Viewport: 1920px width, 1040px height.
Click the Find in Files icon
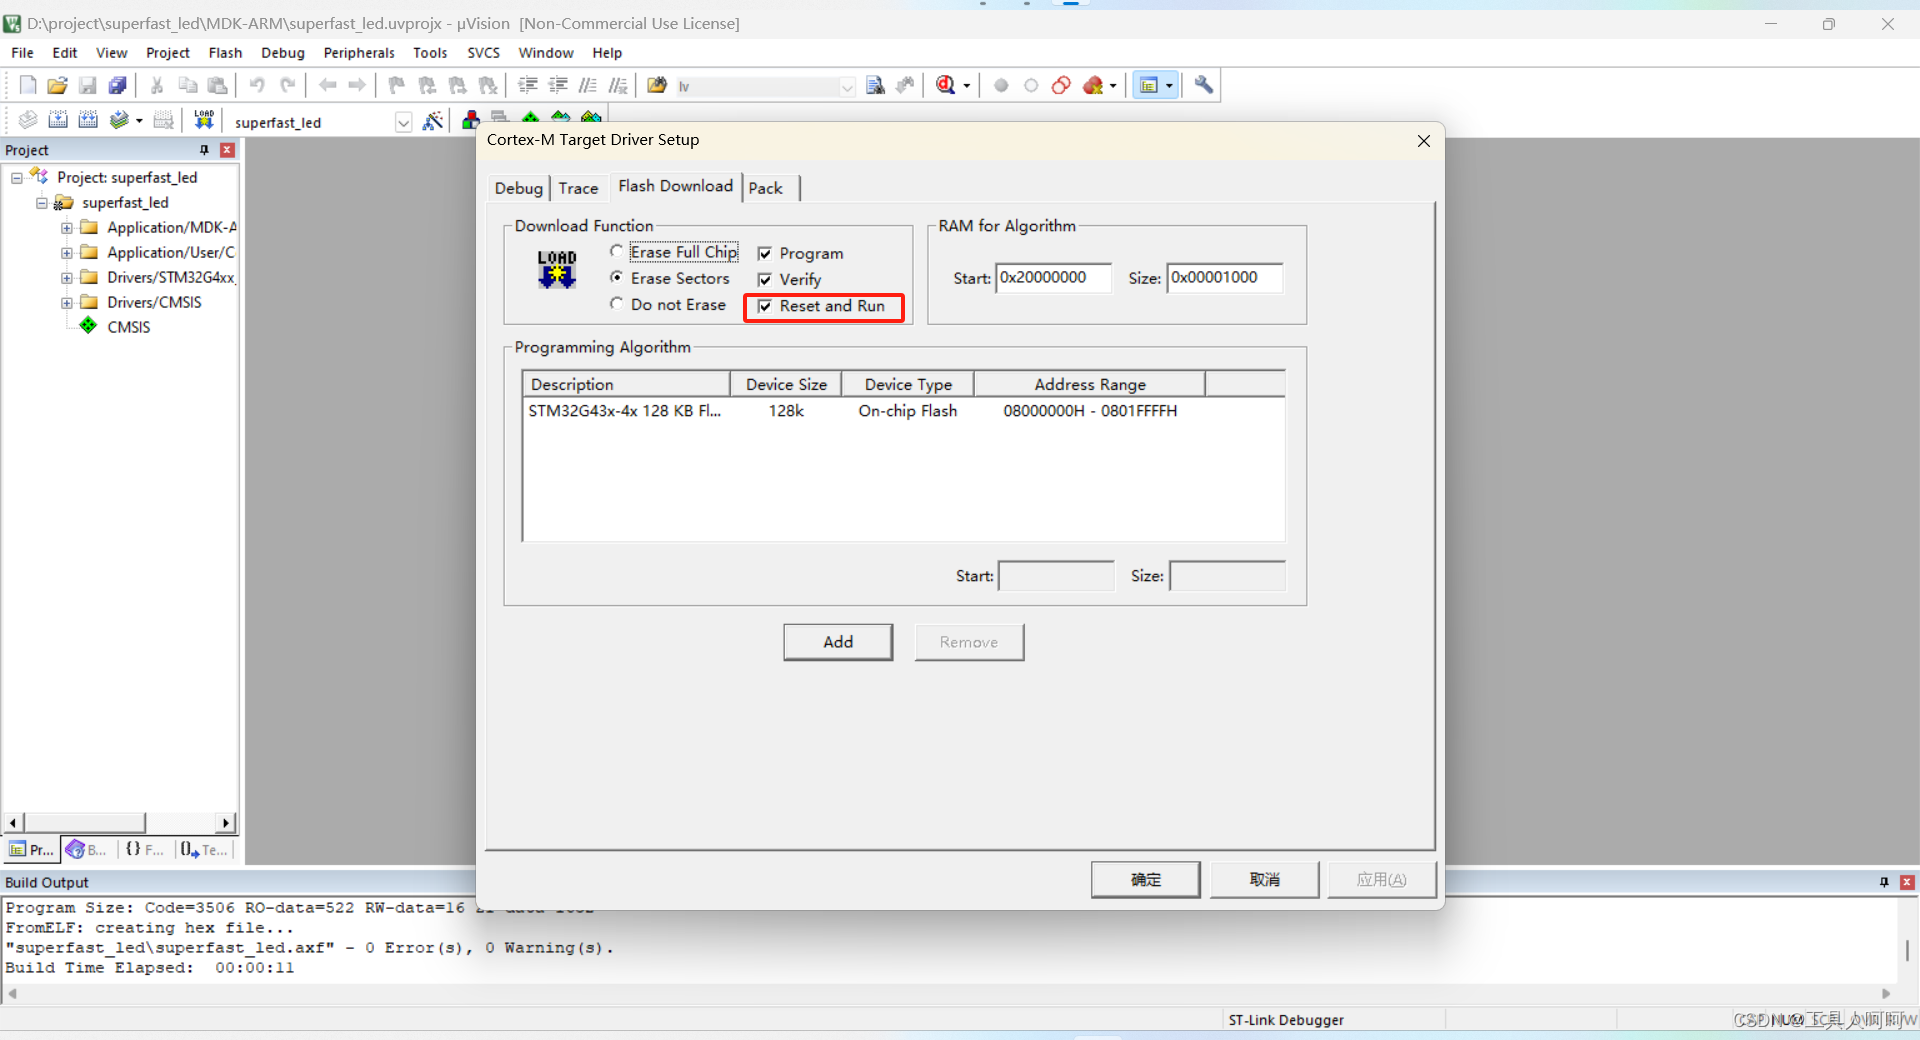tap(657, 86)
